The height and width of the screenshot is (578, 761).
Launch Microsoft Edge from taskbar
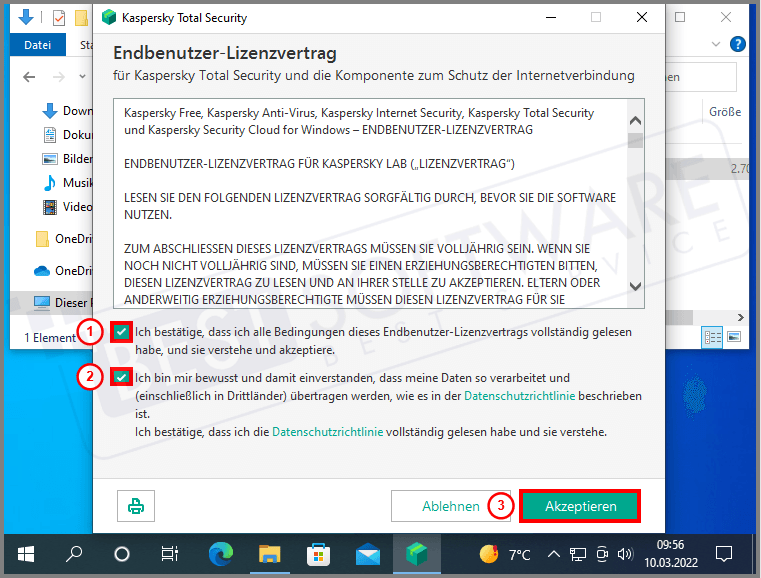[221, 554]
